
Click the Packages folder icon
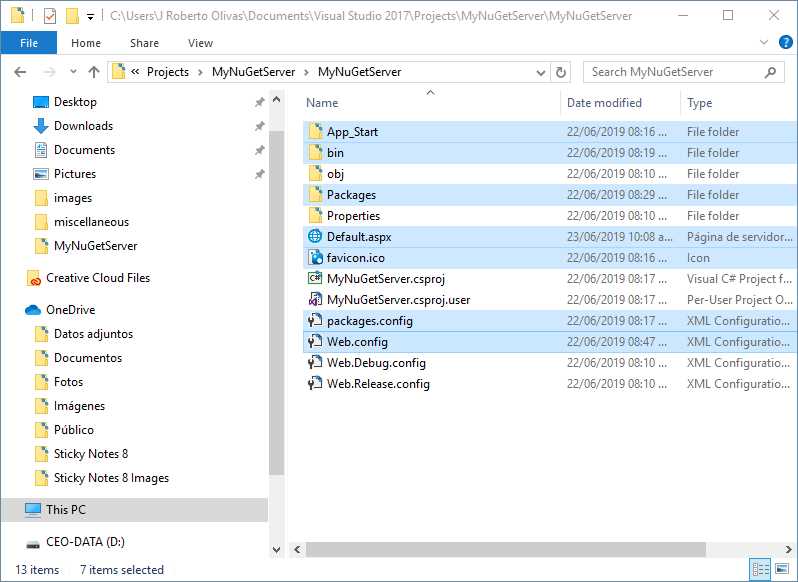[x=315, y=194]
